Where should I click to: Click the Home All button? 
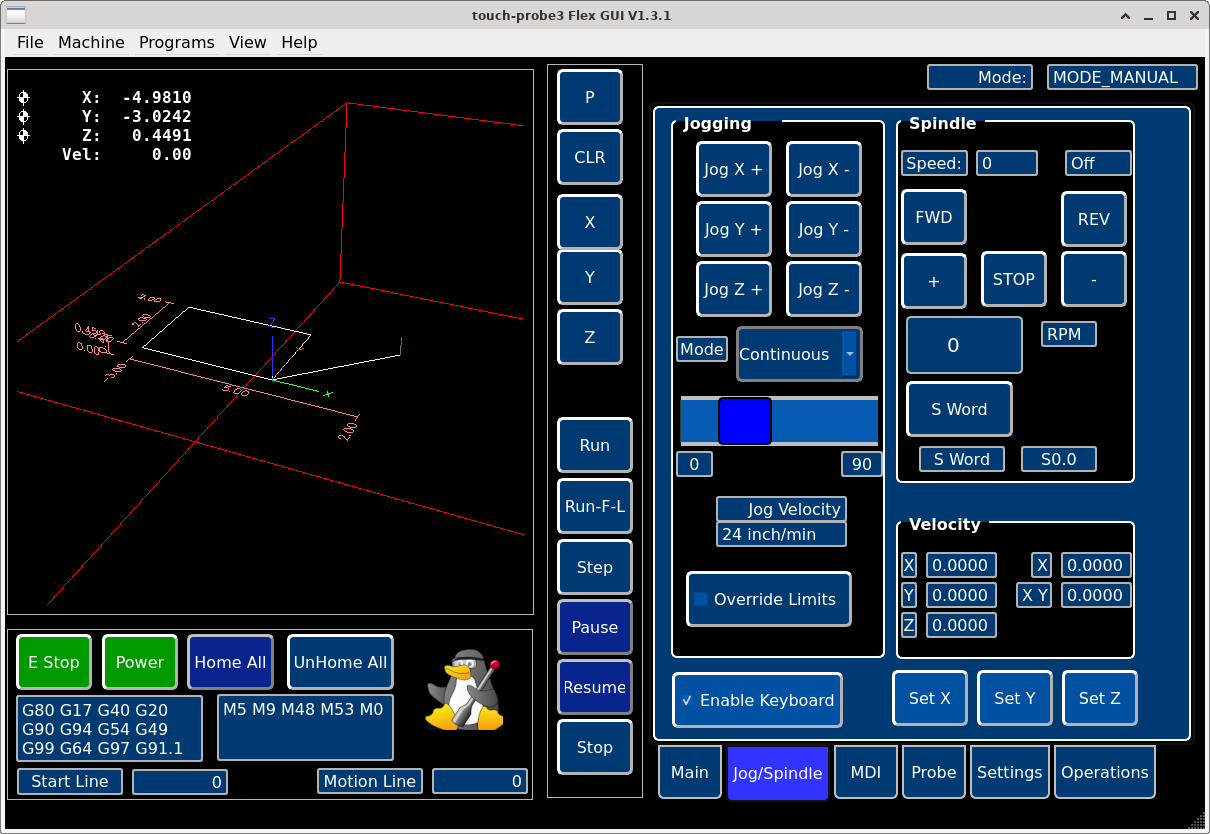(230, 662)
